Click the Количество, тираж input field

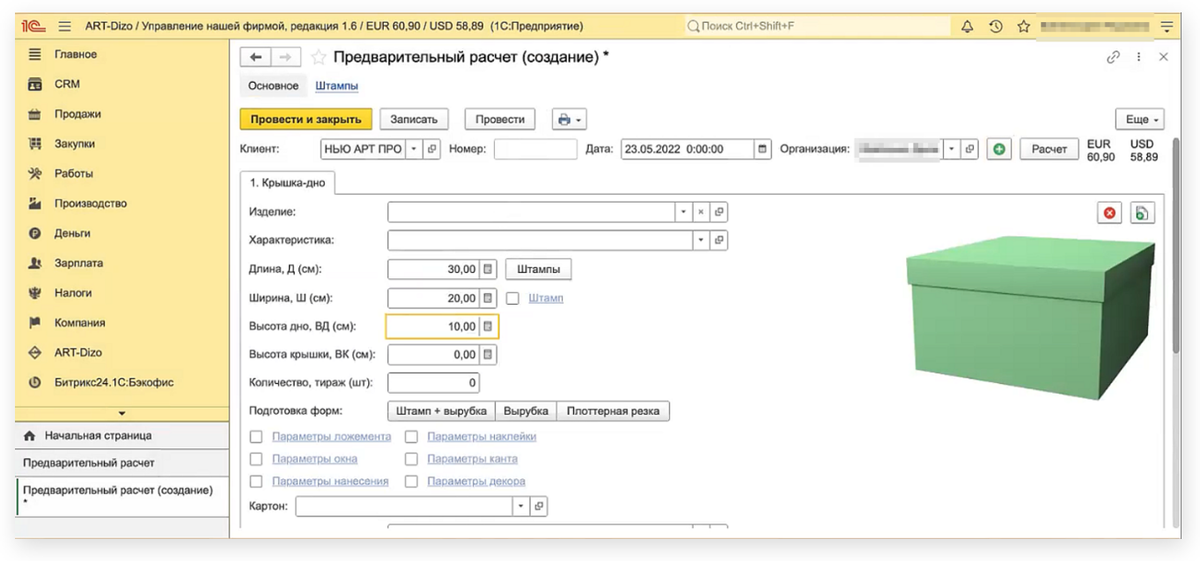432,383
